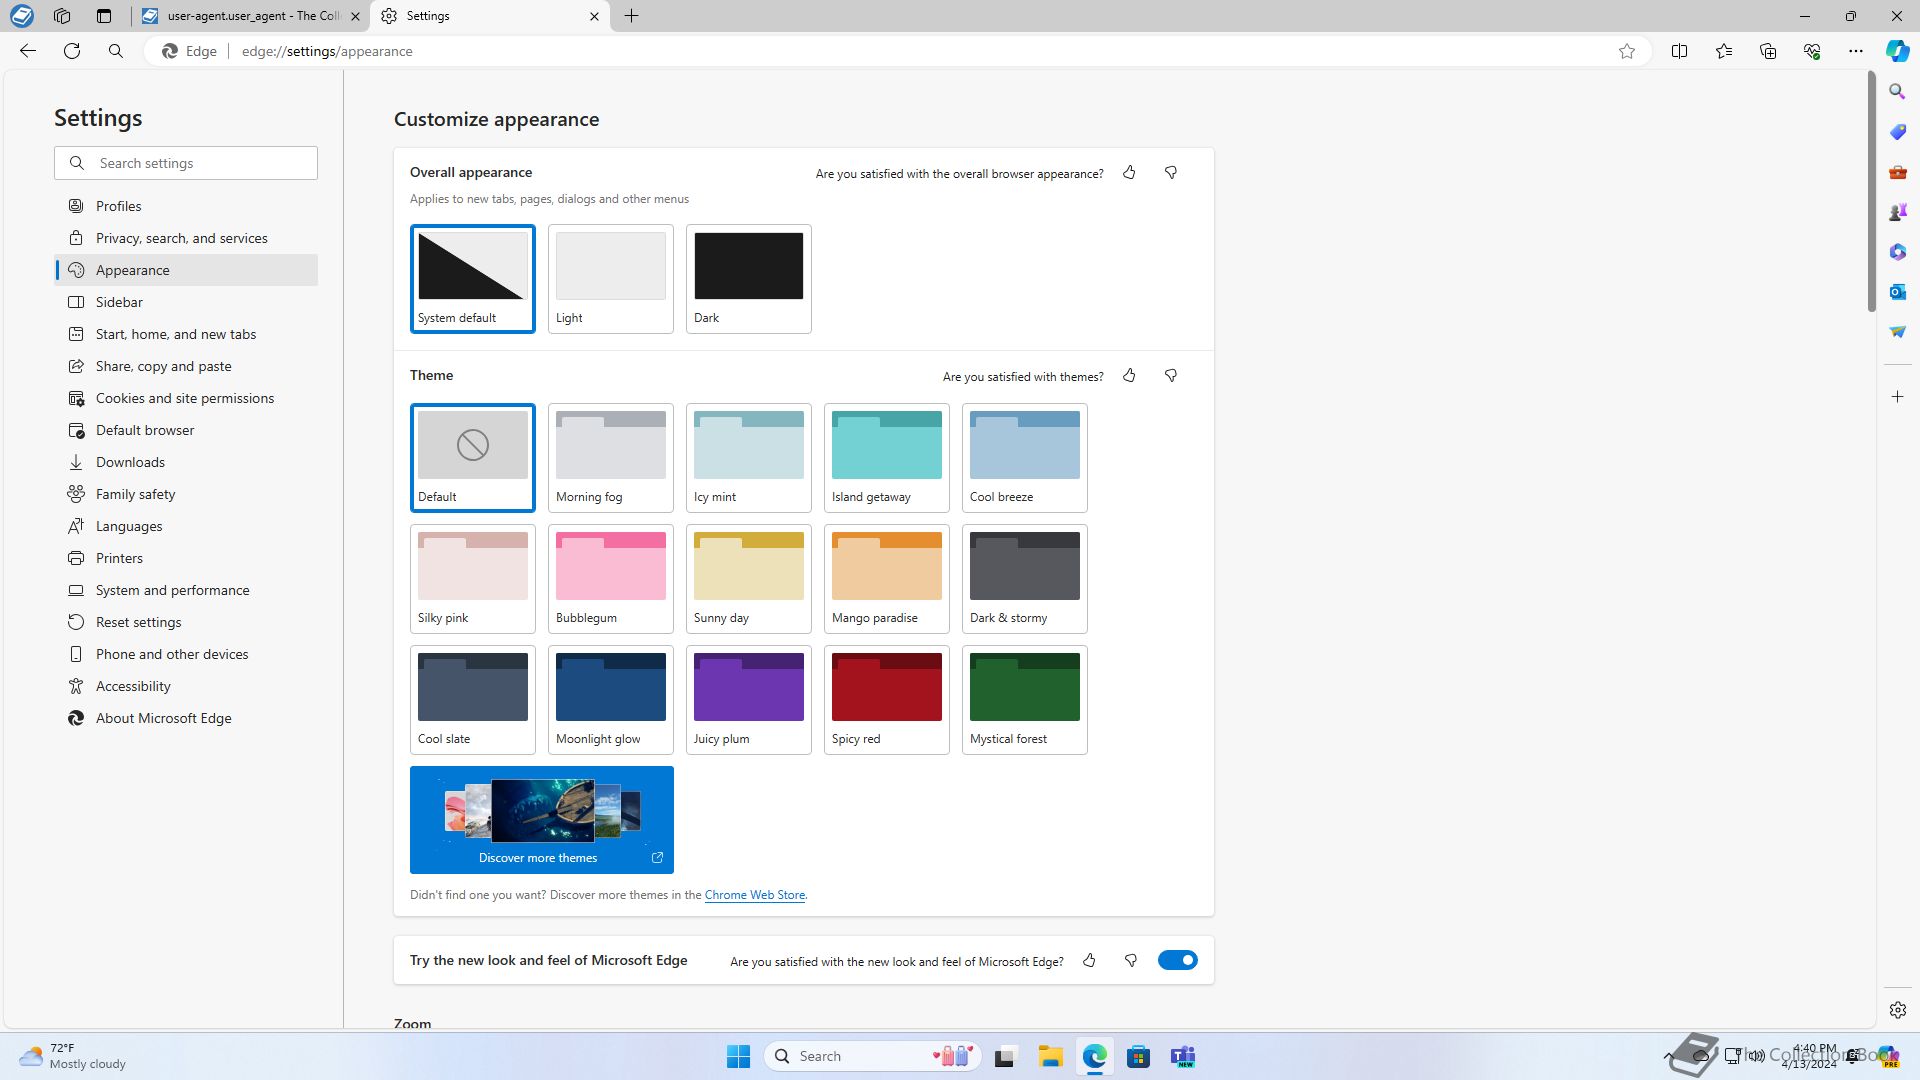Click the toolbar search magnifier icon
The width and height of the screenshot is (1920, 1080).
[x=116, y=51]
